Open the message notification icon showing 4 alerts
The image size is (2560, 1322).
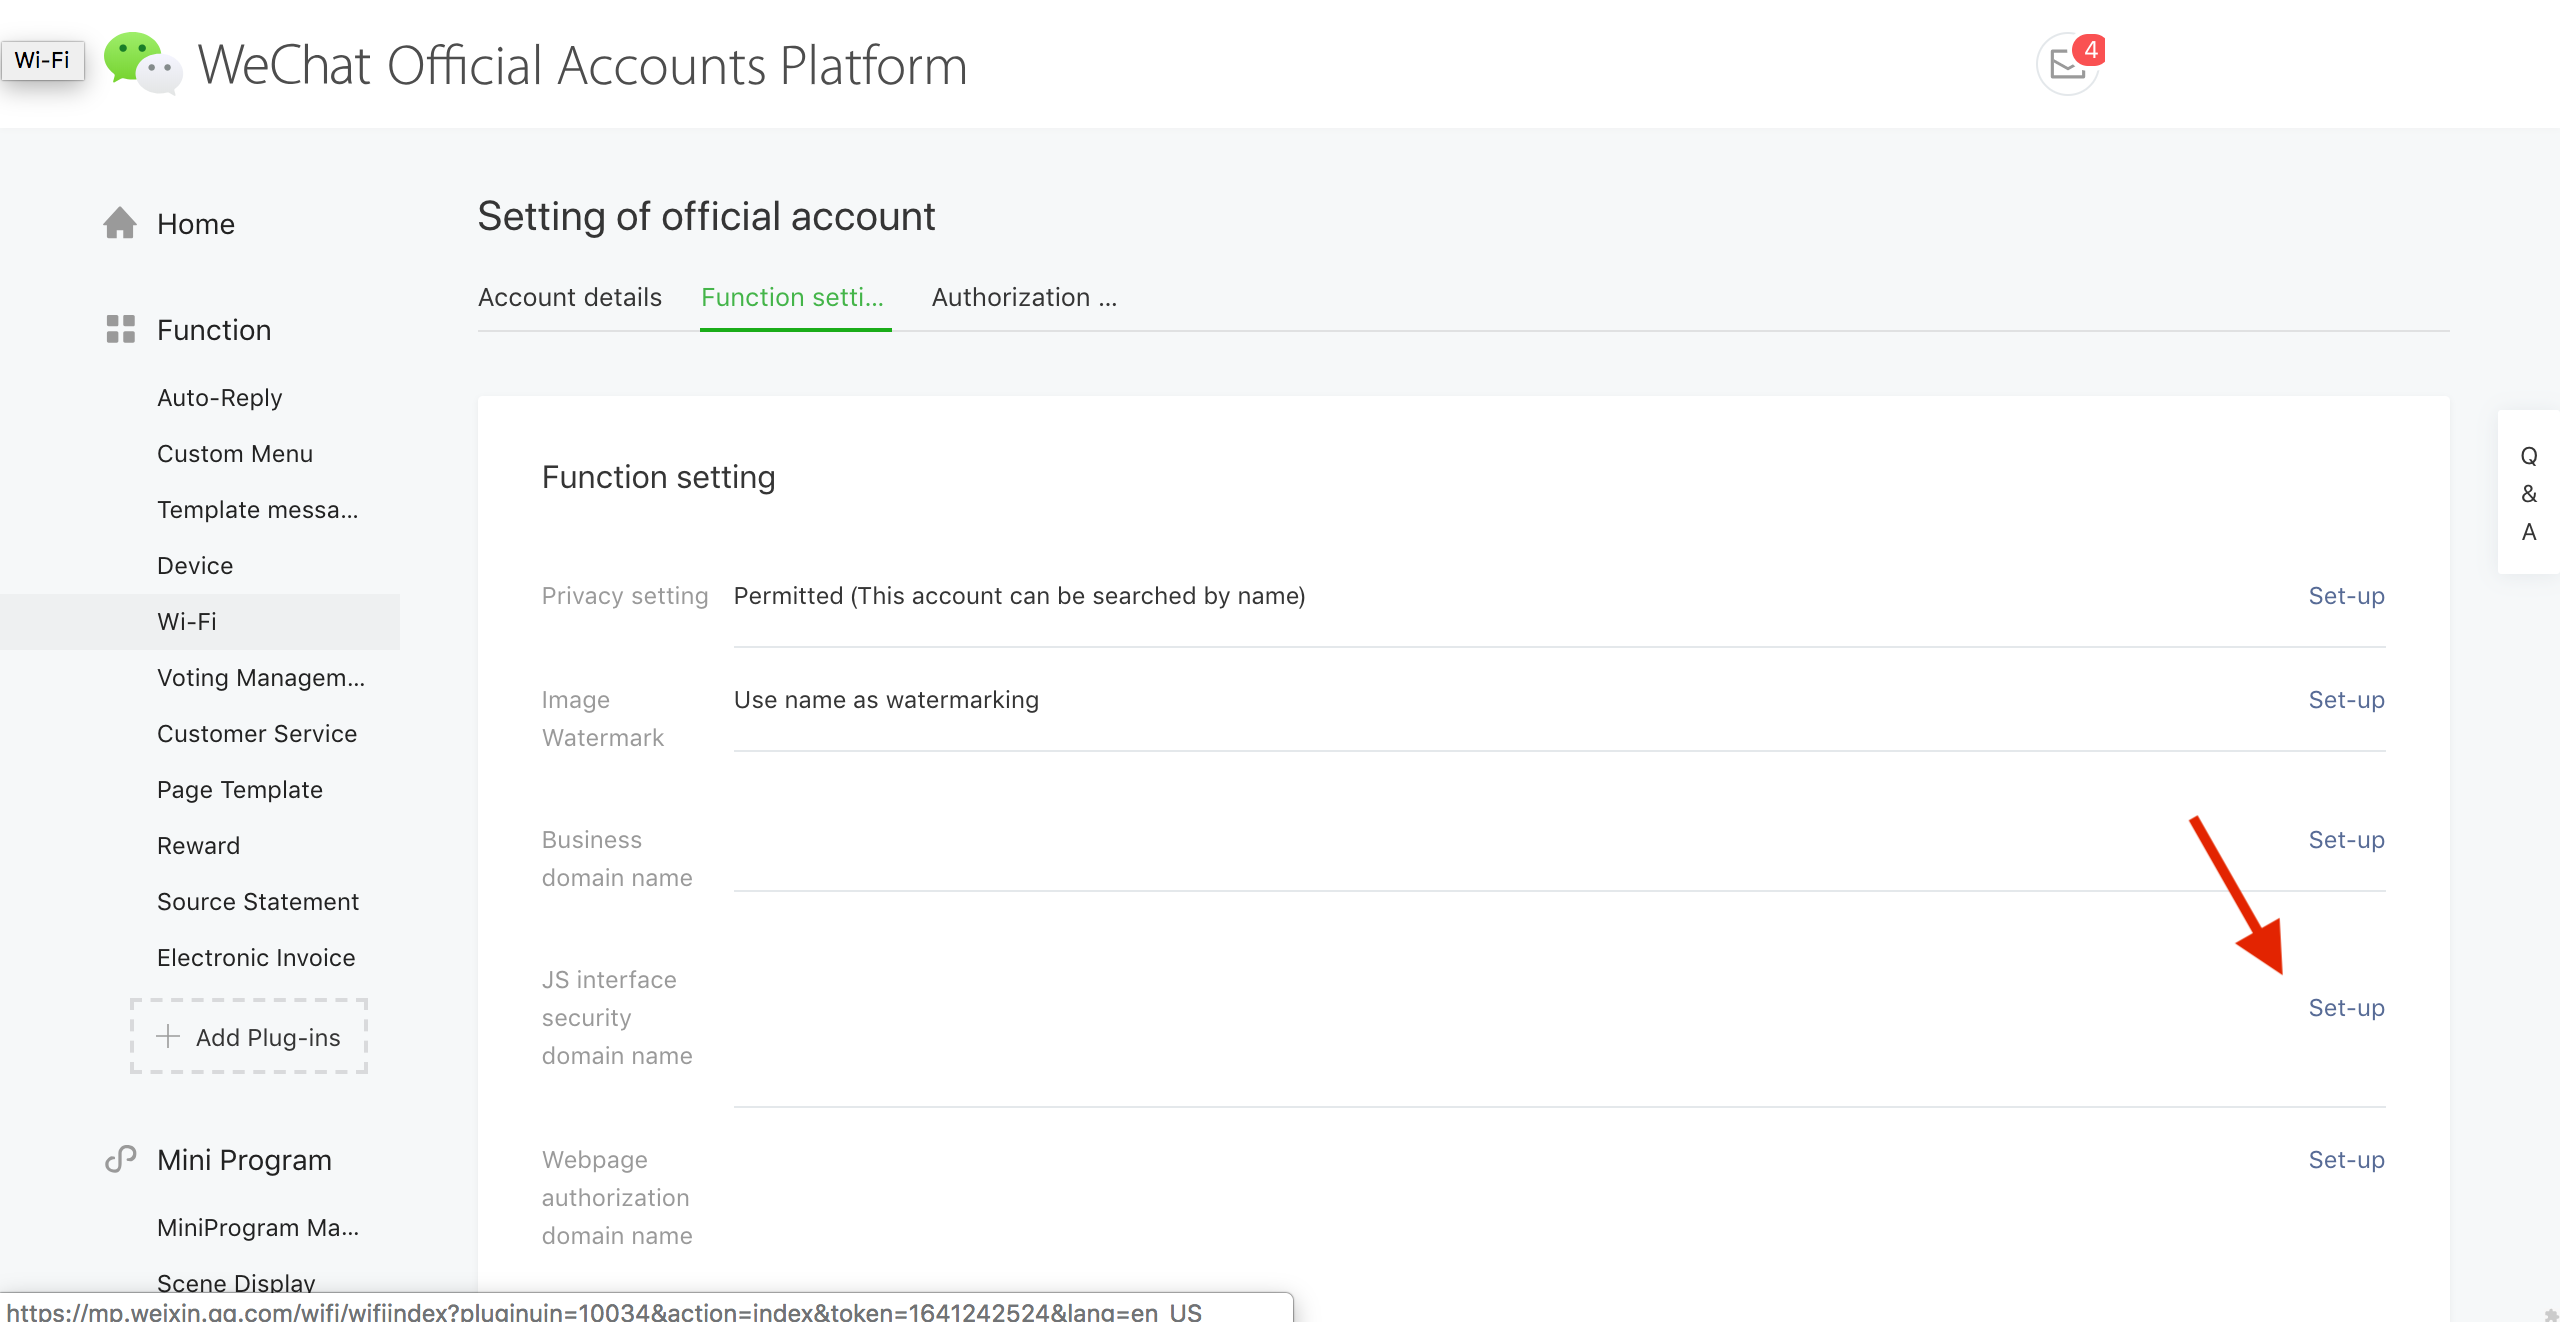[x=2066, y=63]
